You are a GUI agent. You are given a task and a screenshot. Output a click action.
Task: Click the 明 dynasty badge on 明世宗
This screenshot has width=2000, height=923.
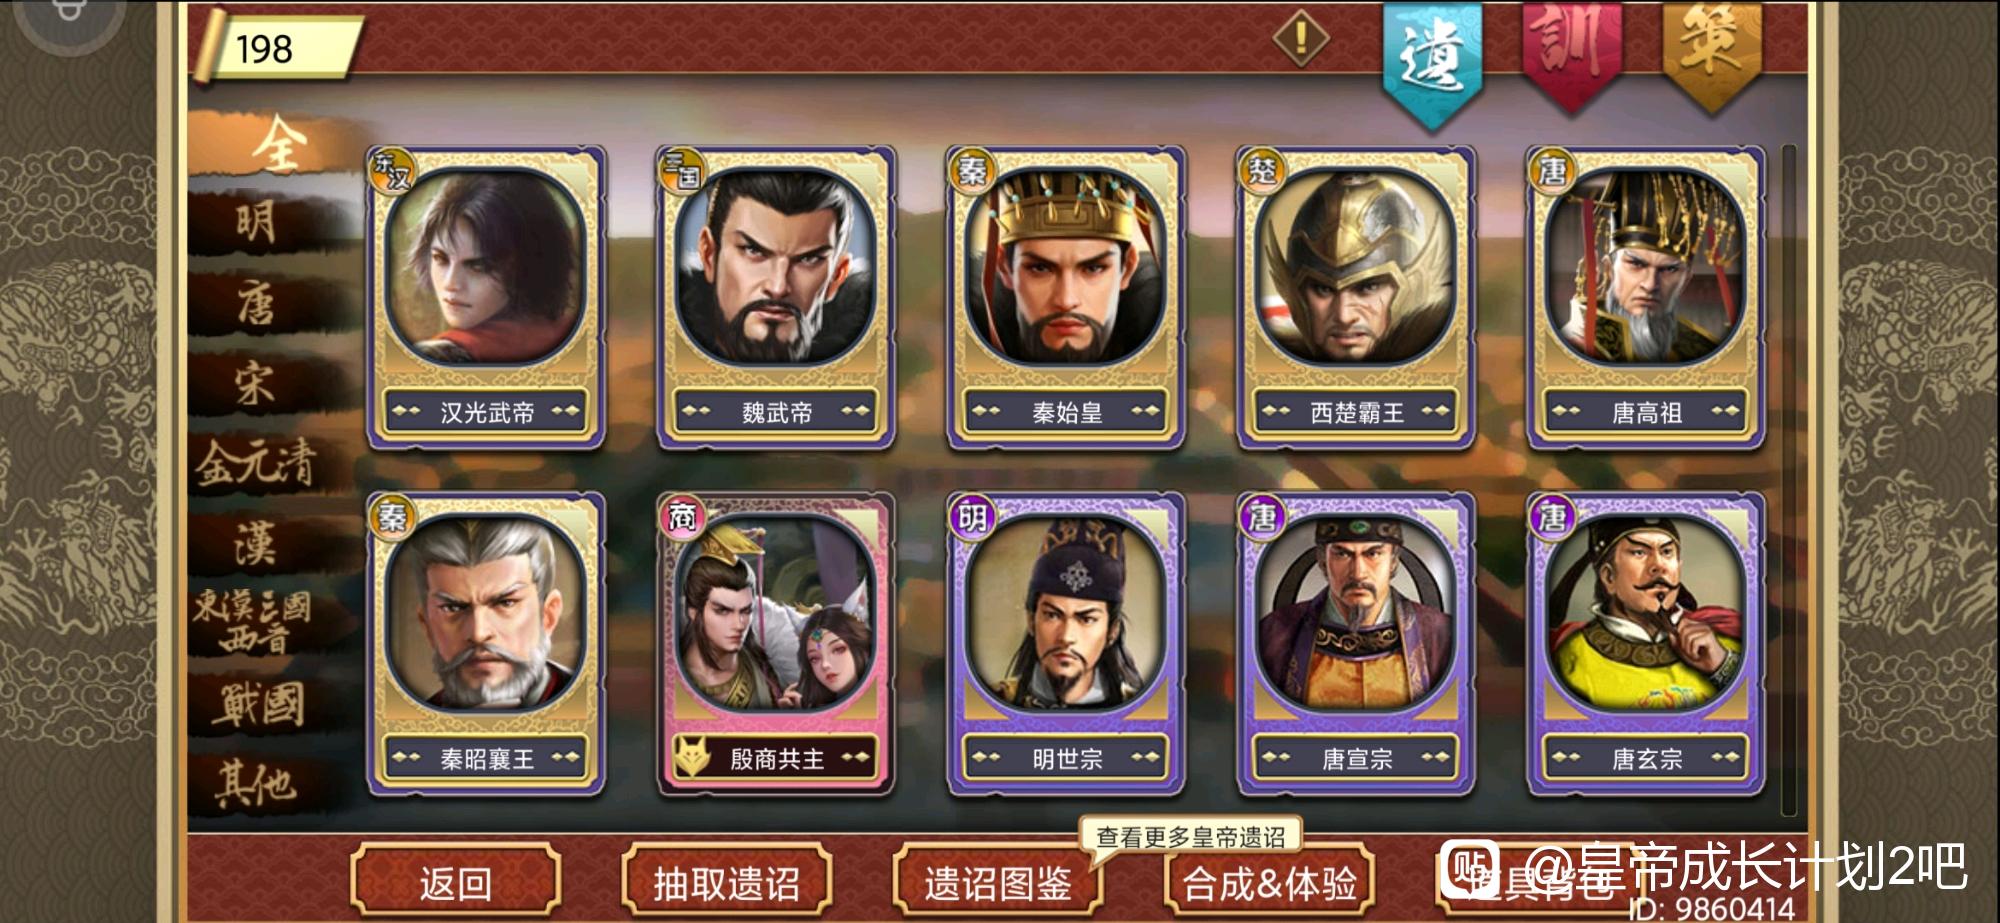click(972, 517)
